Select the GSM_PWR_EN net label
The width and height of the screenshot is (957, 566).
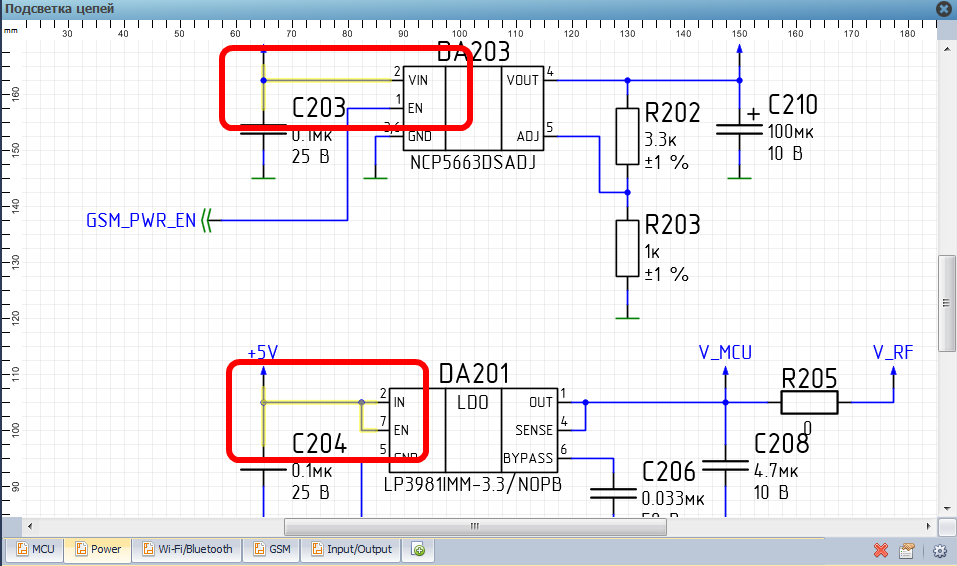[141, 220]
